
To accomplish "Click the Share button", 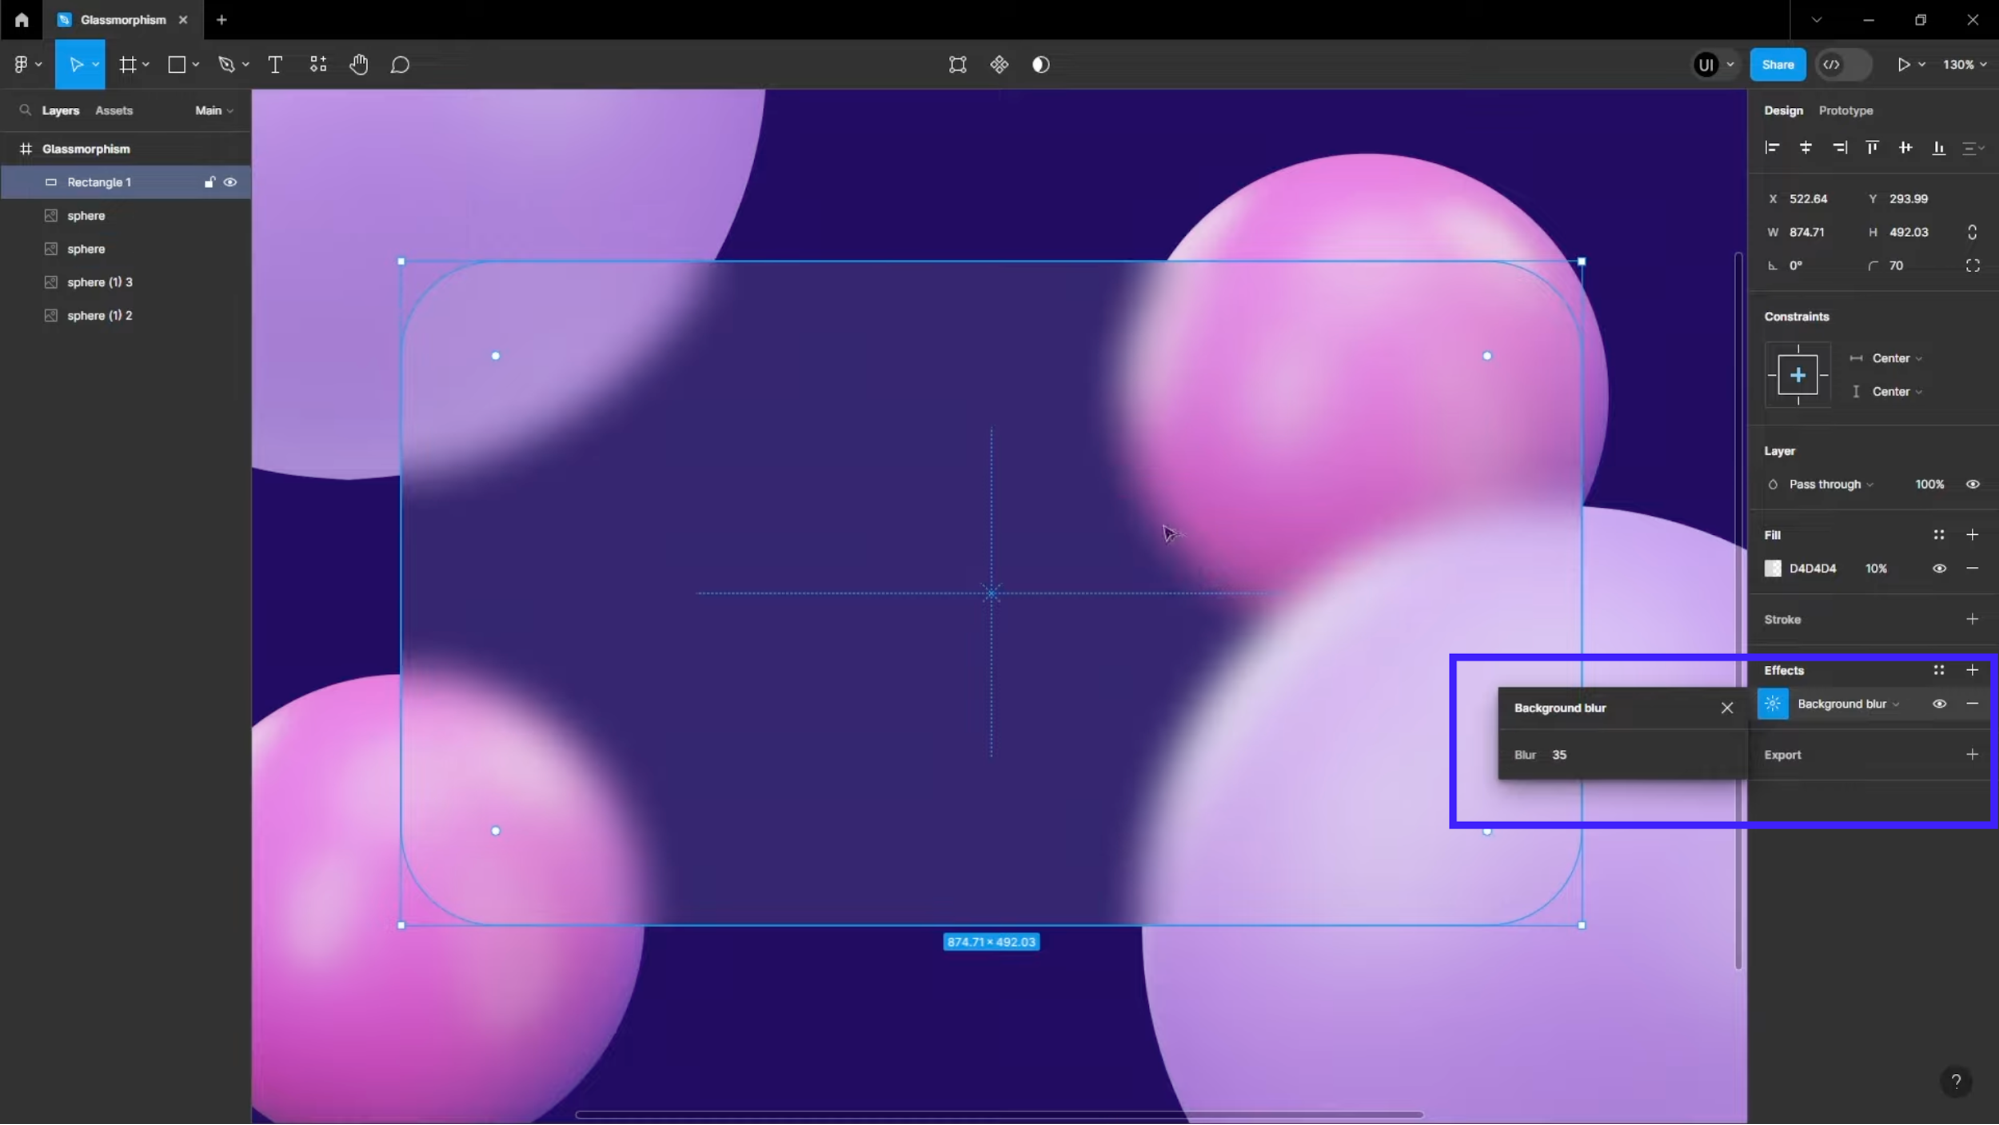I will (x=1777, y=65).
